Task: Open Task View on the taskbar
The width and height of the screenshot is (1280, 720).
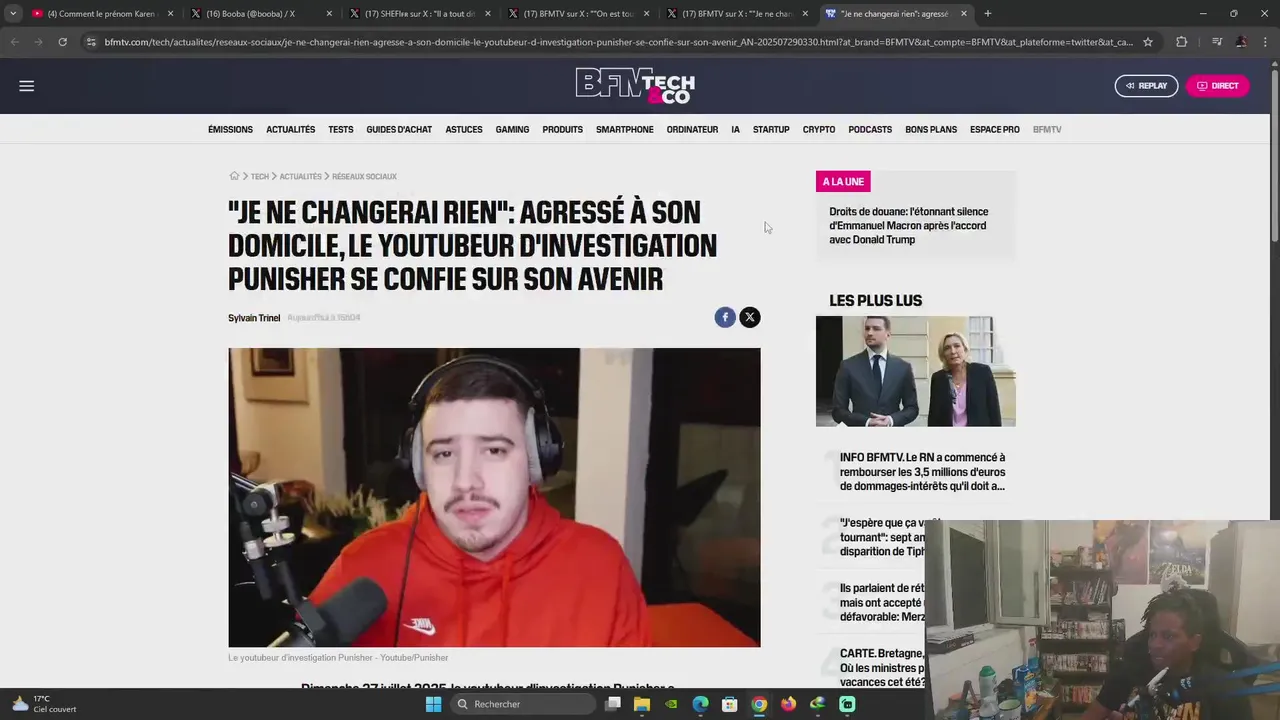Action: [613, 704]
